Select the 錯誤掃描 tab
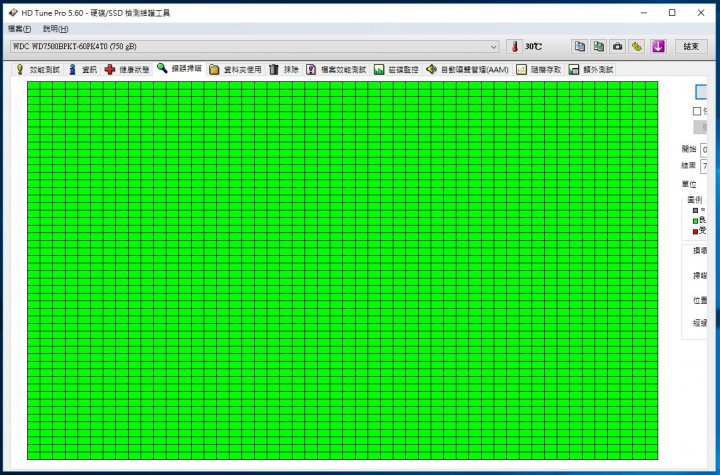 click(x=180, y=68)
